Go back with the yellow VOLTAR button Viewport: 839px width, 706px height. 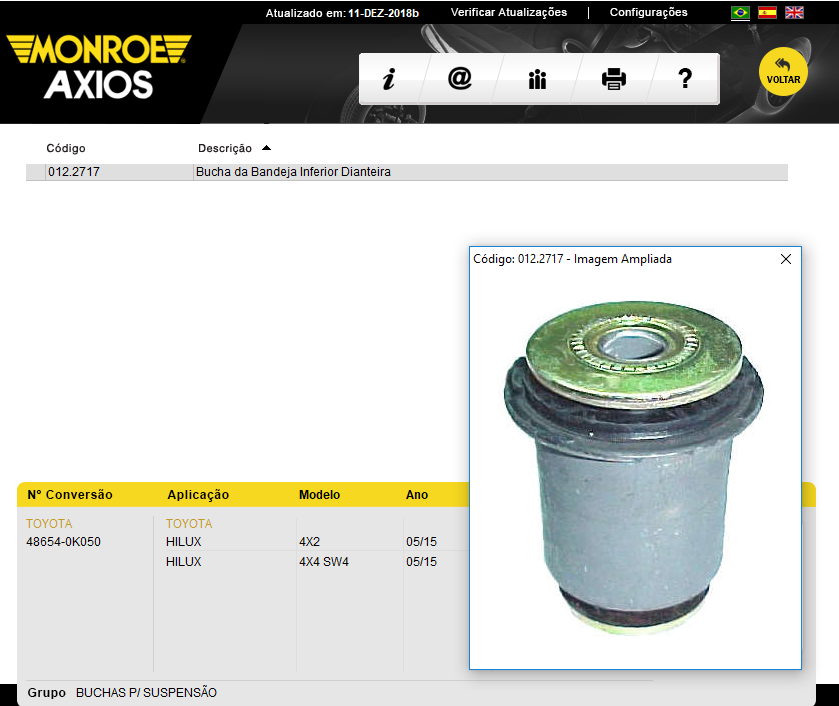pyautogui.click(x=783, y=71)
